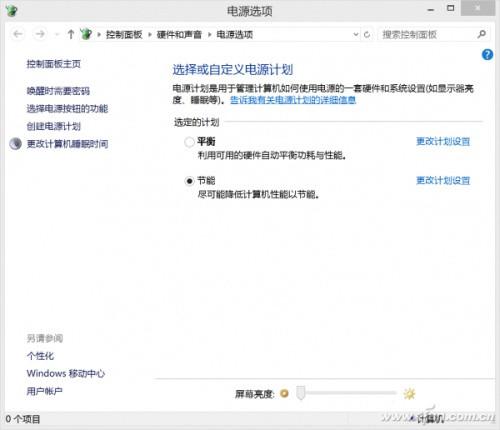Open 控制面板主页 in sidebar
Viewport: 500px width, 430px height.
(x=54, y=64)
